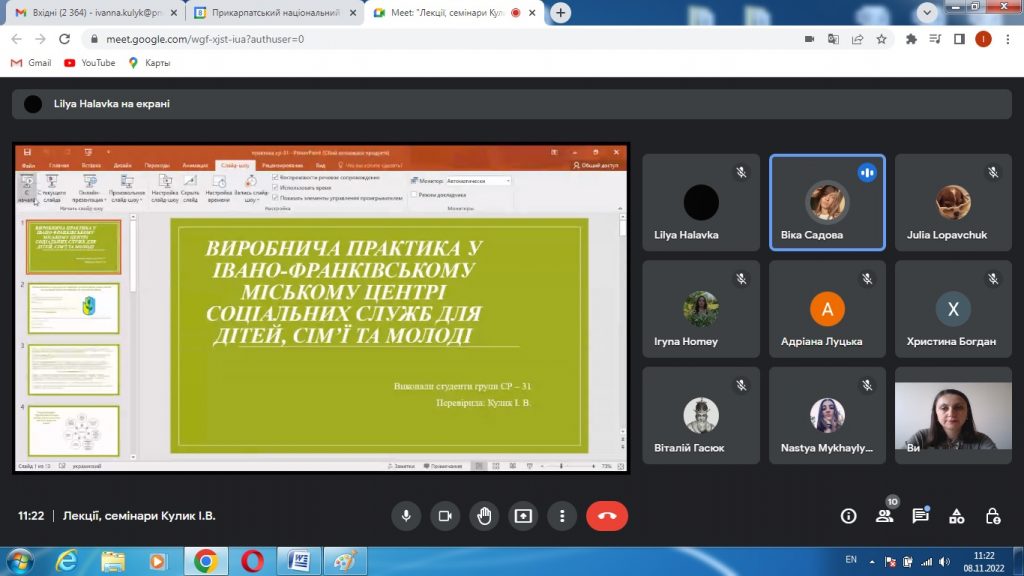Image resolution: width=1024 pixels, height=576 pixels.
Task: Select Віка Садова's participant tile
Action: [827, 202]
